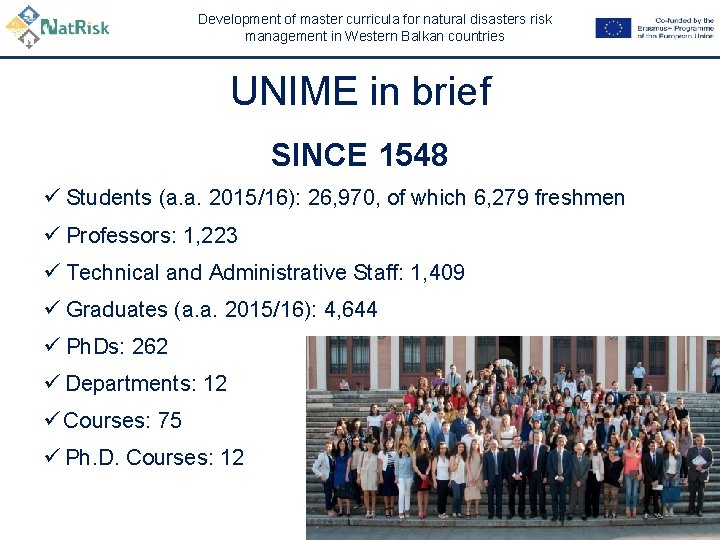720x540 pixels.
Task: Click the checkmark beside Technical and Administrative Staff
Action: tap(52, 270)
